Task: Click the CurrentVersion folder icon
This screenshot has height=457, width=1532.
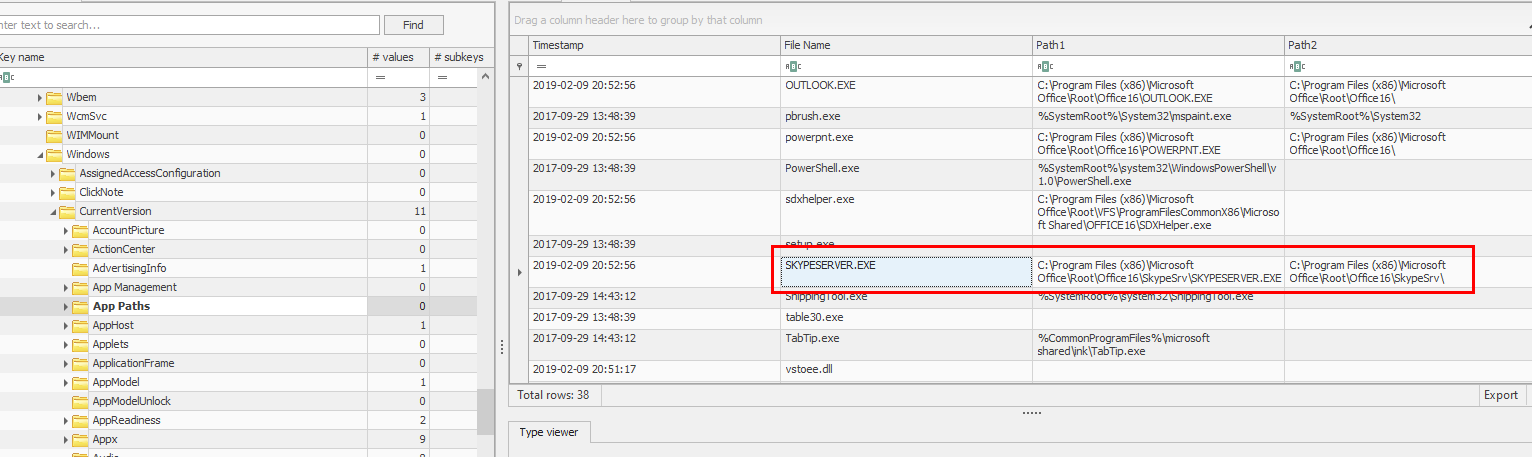Action: click(x=67, y=211)
